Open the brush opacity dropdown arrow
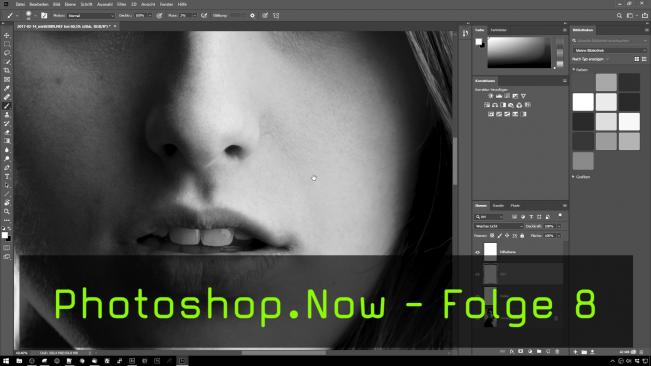The image size is (651, 366). pos(149,16)
